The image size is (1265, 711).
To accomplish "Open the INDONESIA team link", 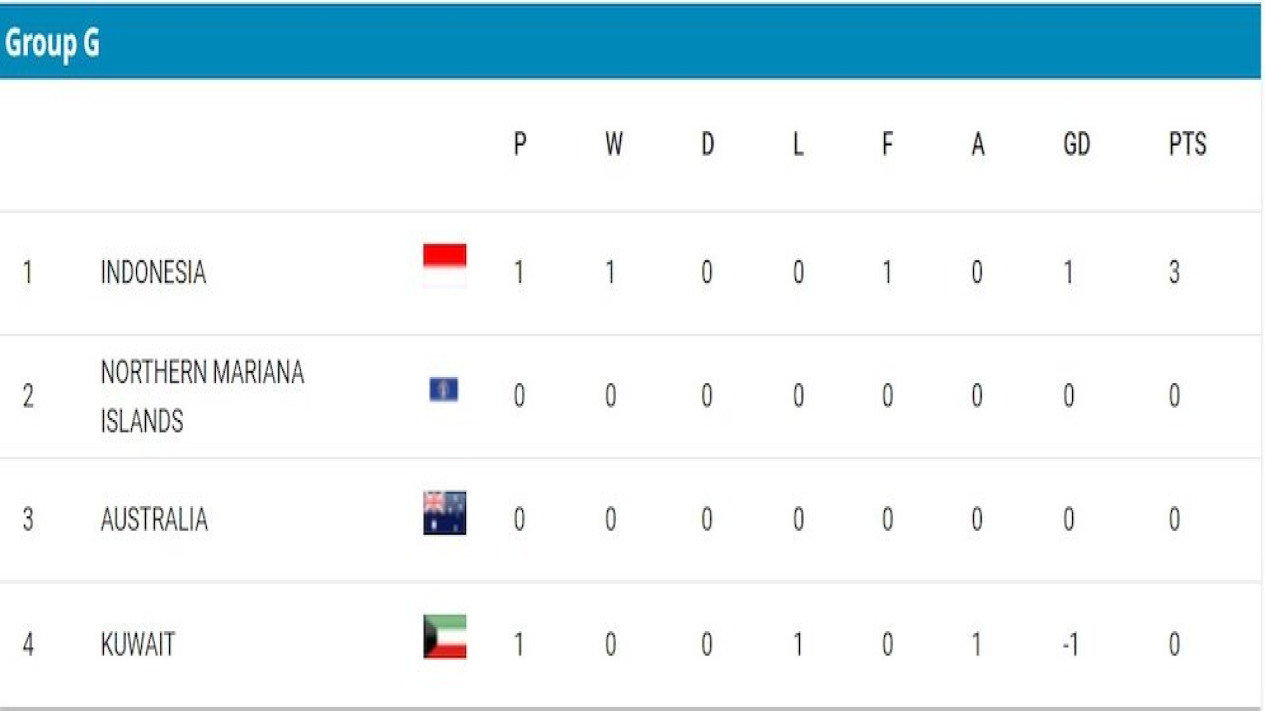I will (x=153, y=273).
